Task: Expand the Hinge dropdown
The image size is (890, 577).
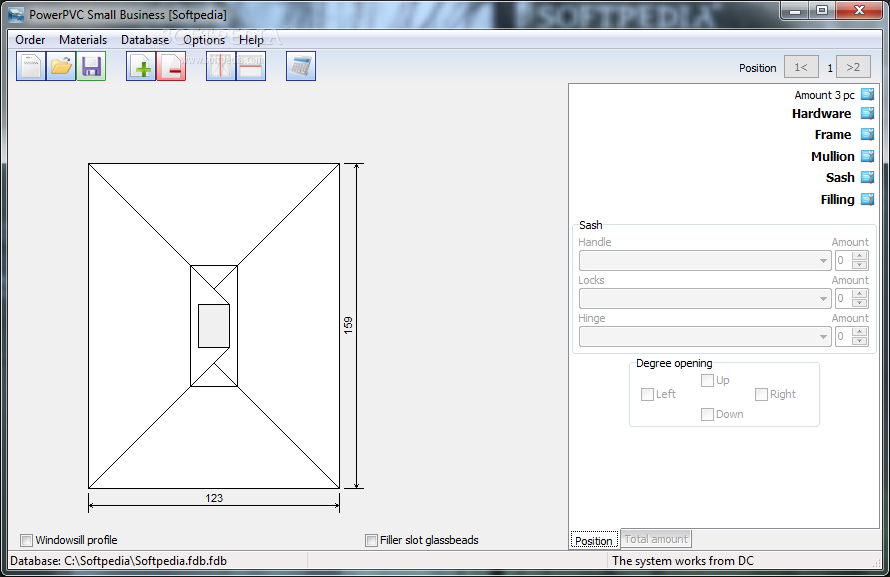Action: coord(823,336)
